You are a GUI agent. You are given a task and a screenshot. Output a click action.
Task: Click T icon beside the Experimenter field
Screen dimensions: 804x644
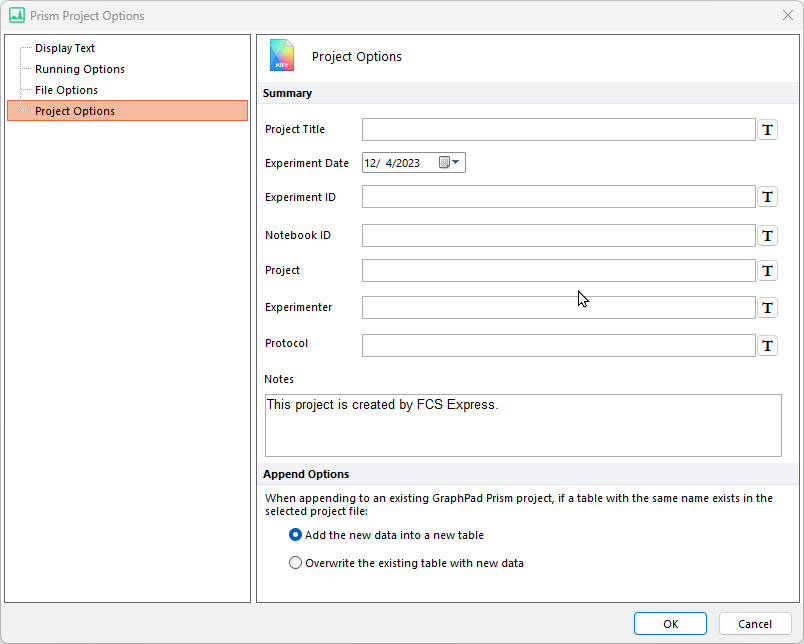pos(767,308)
